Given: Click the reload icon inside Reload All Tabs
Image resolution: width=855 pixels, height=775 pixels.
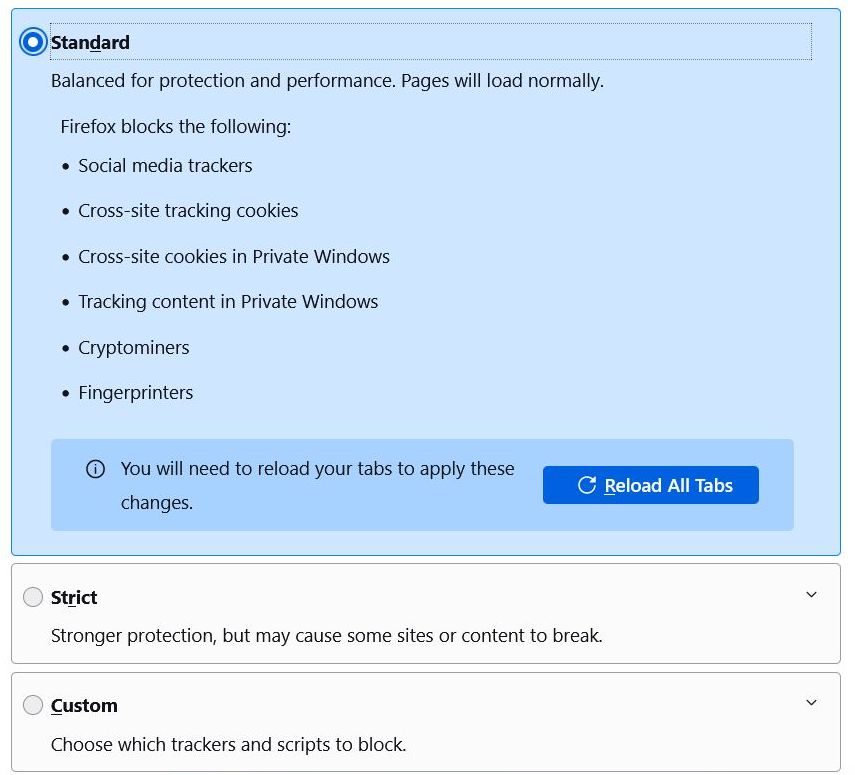Looking at the screenshot, I should (587, 485).
